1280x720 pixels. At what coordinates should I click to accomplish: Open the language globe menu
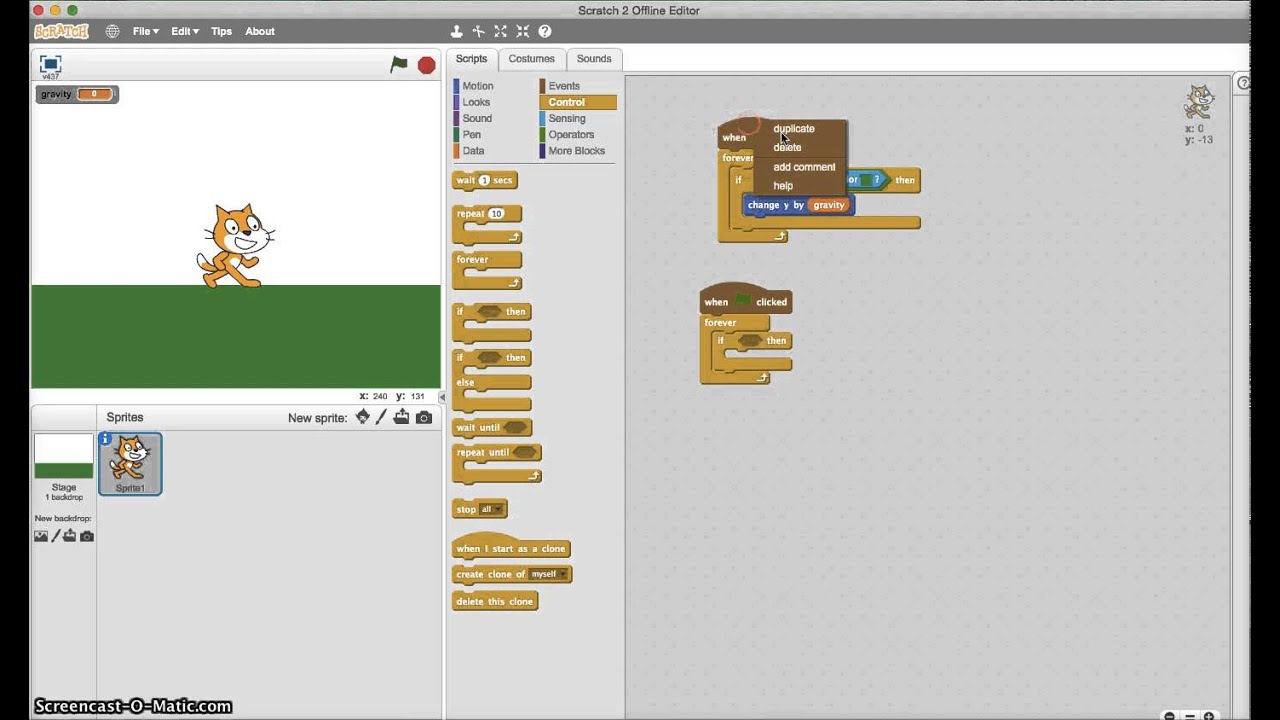point(112,31)
